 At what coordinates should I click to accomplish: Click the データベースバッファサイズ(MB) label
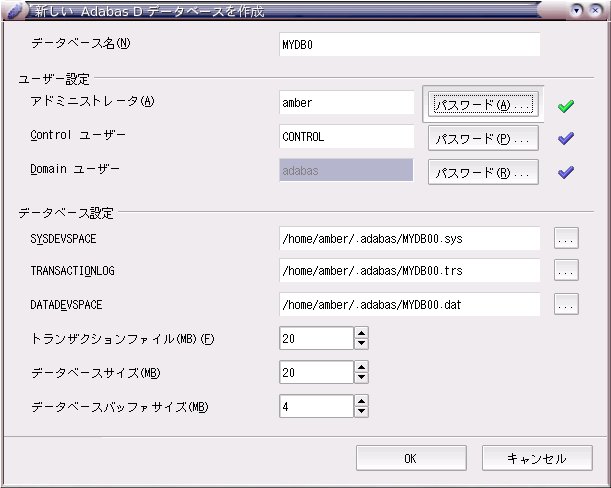pyautogui.click(x=120, y=407)
